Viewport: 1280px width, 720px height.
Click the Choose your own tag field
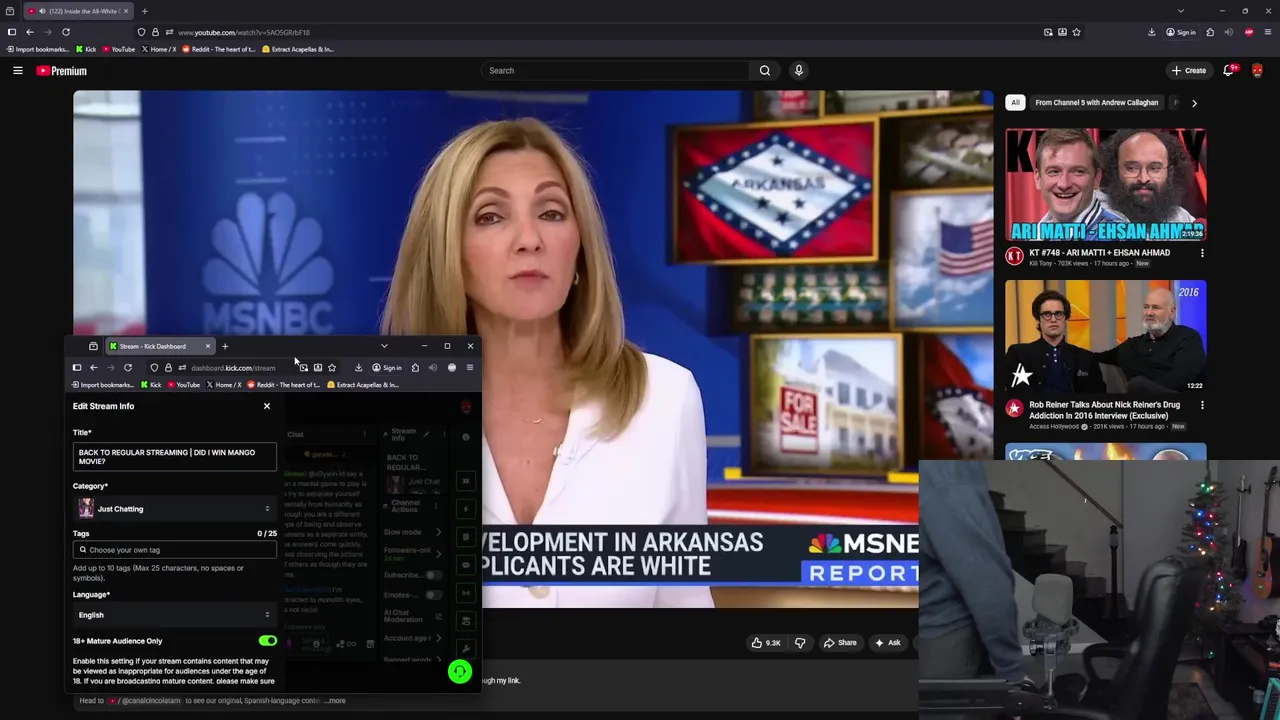pos(175,550)
